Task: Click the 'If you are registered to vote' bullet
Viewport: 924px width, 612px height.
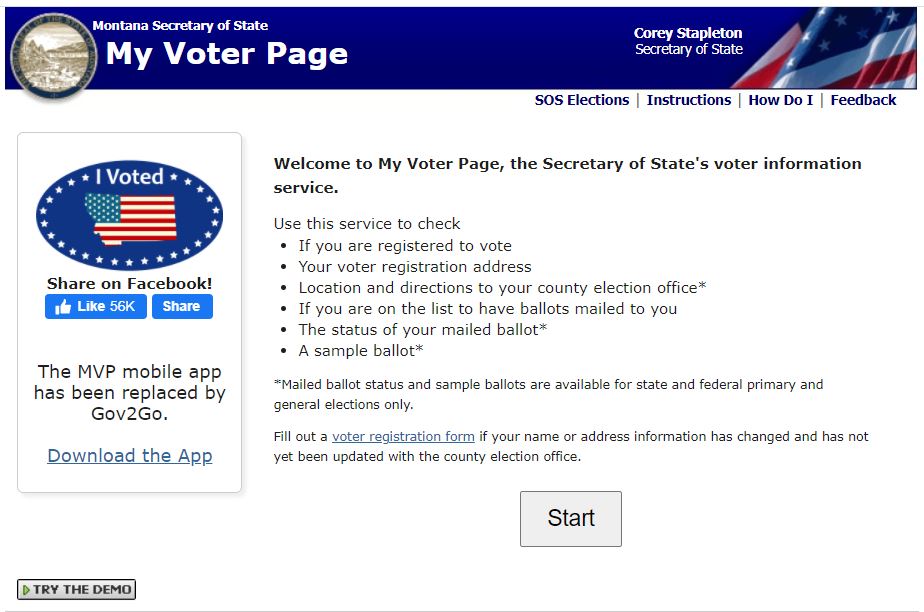Action: coord(405,246)
